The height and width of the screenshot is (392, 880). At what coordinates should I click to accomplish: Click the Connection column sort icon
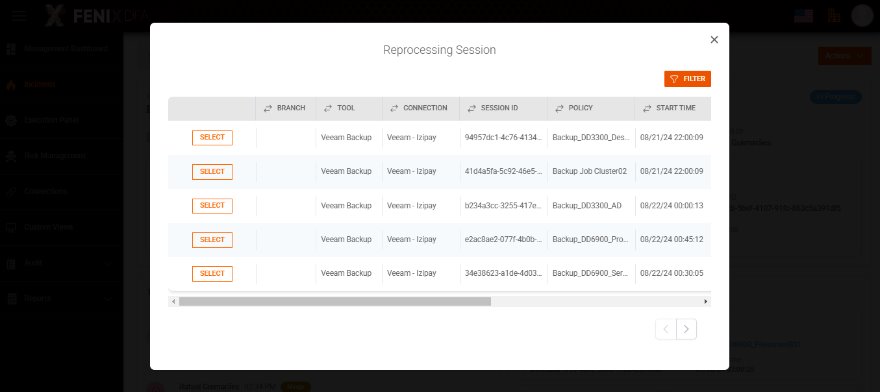394,108
